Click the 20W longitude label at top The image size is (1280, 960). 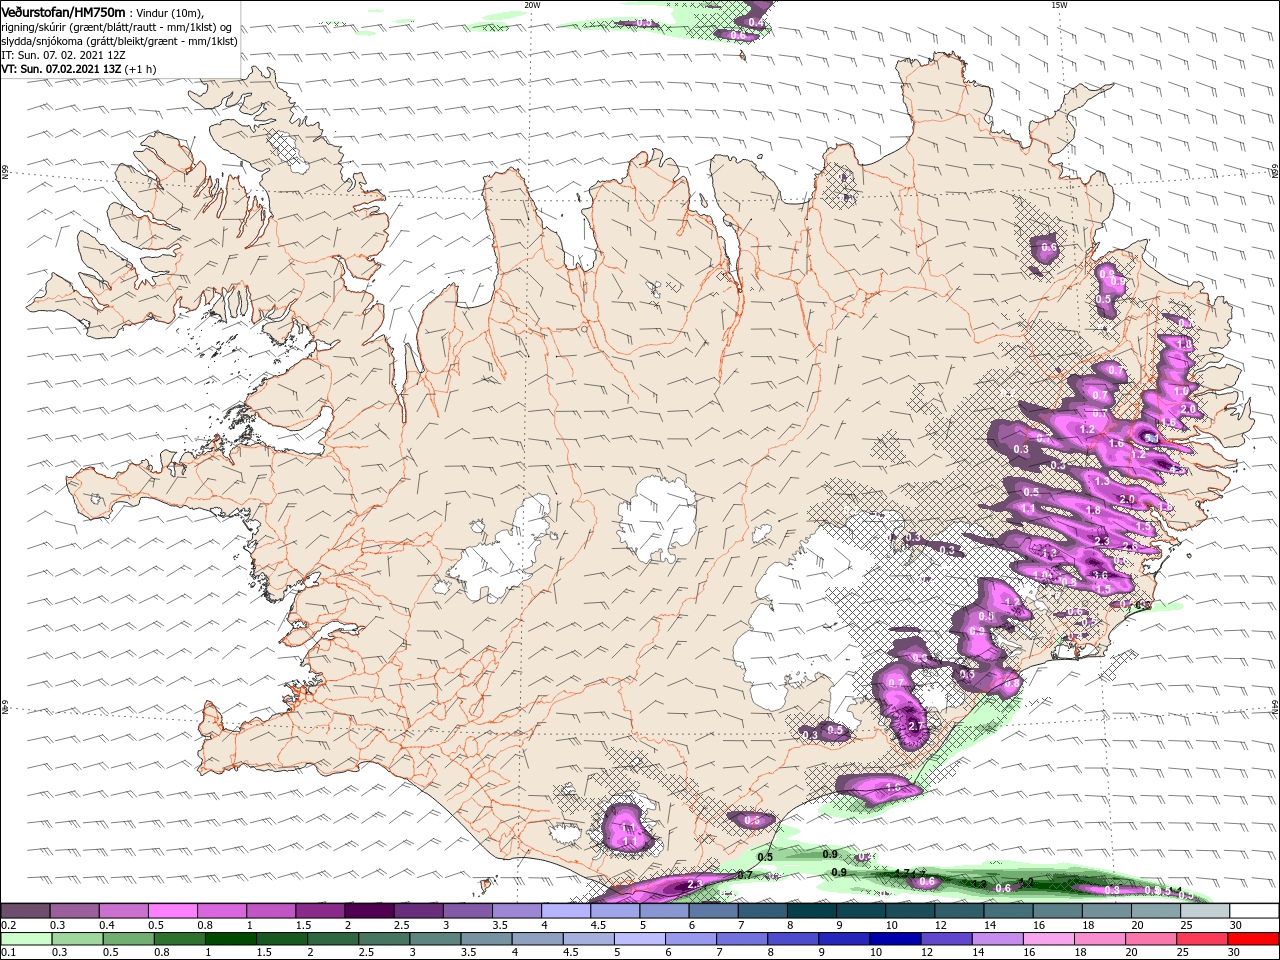coord(531,5)
